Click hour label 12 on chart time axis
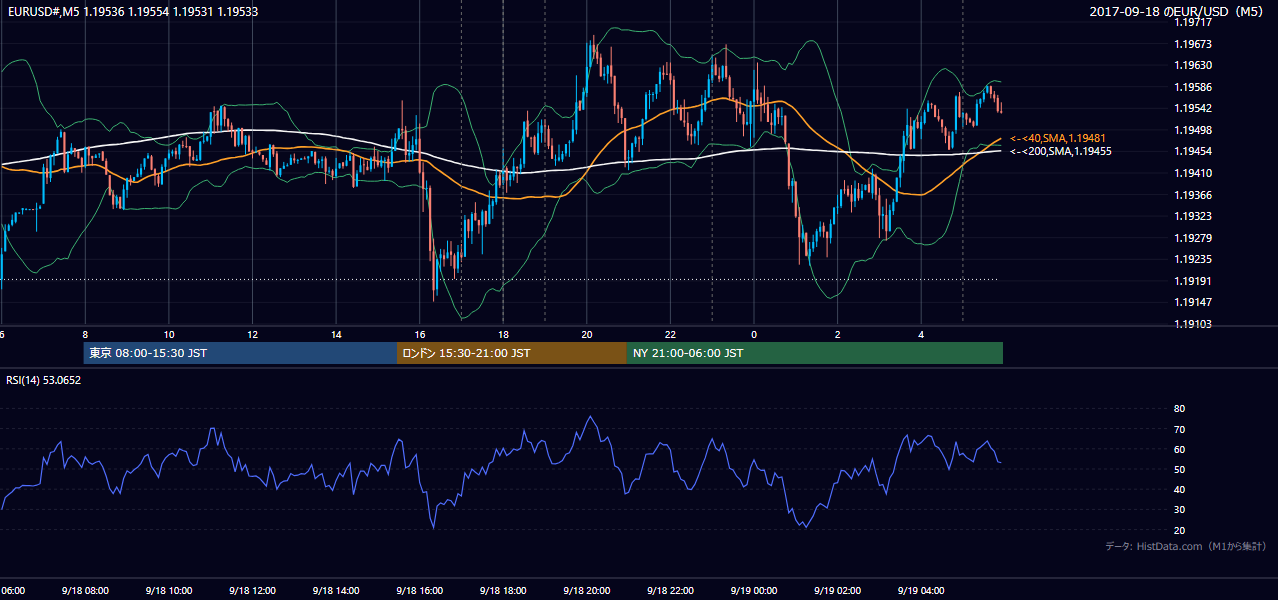The width and height of the screenshot is (1278, 600). [x=253, y=334]
